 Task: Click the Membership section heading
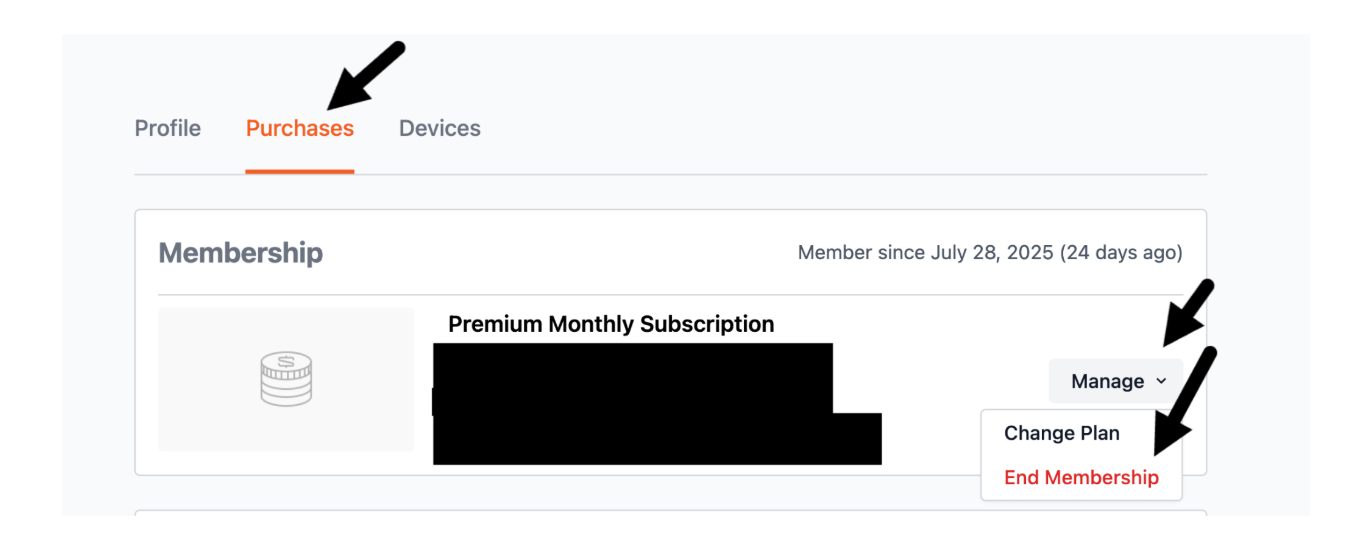click(241, 253)
